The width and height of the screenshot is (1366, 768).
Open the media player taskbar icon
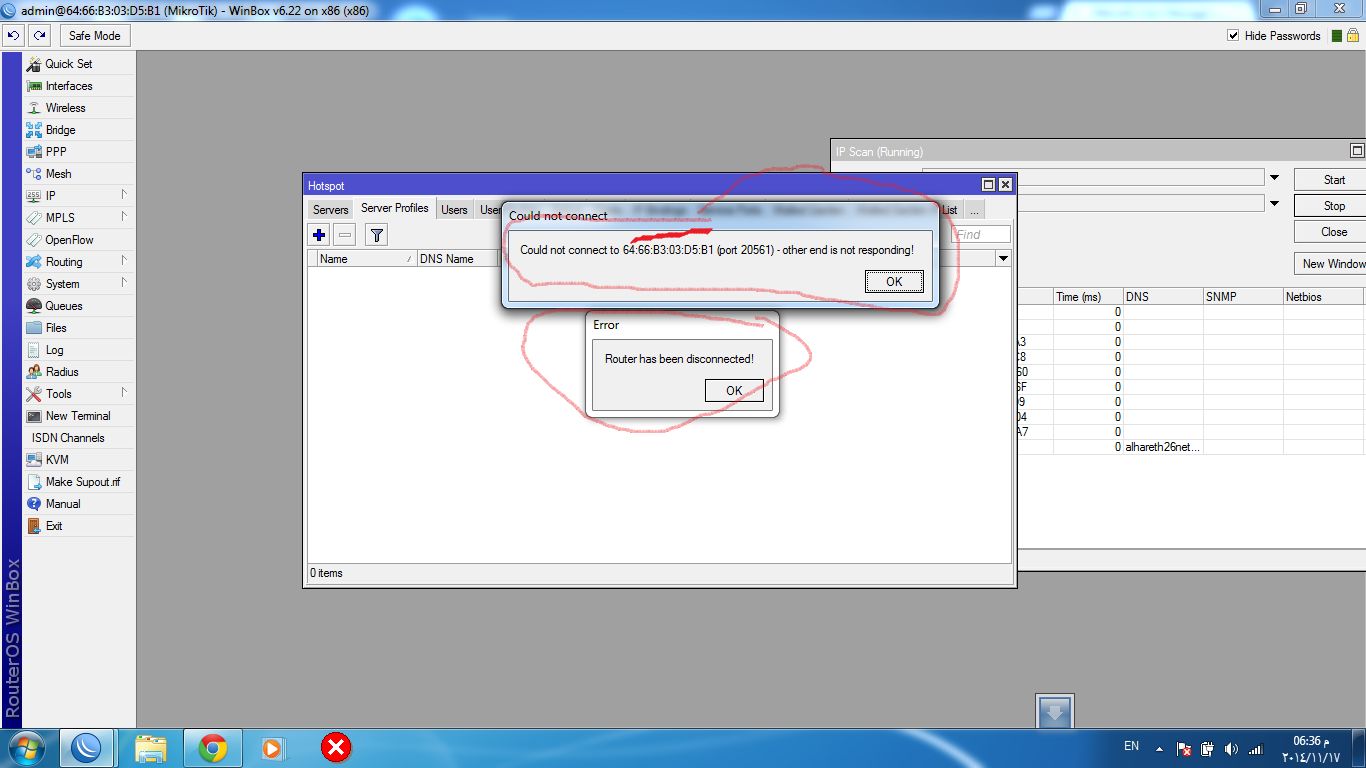271,748
